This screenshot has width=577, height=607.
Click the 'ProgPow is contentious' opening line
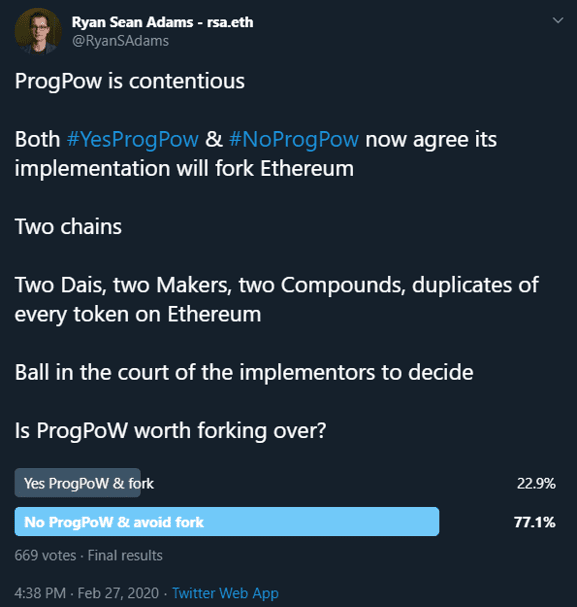130,81
